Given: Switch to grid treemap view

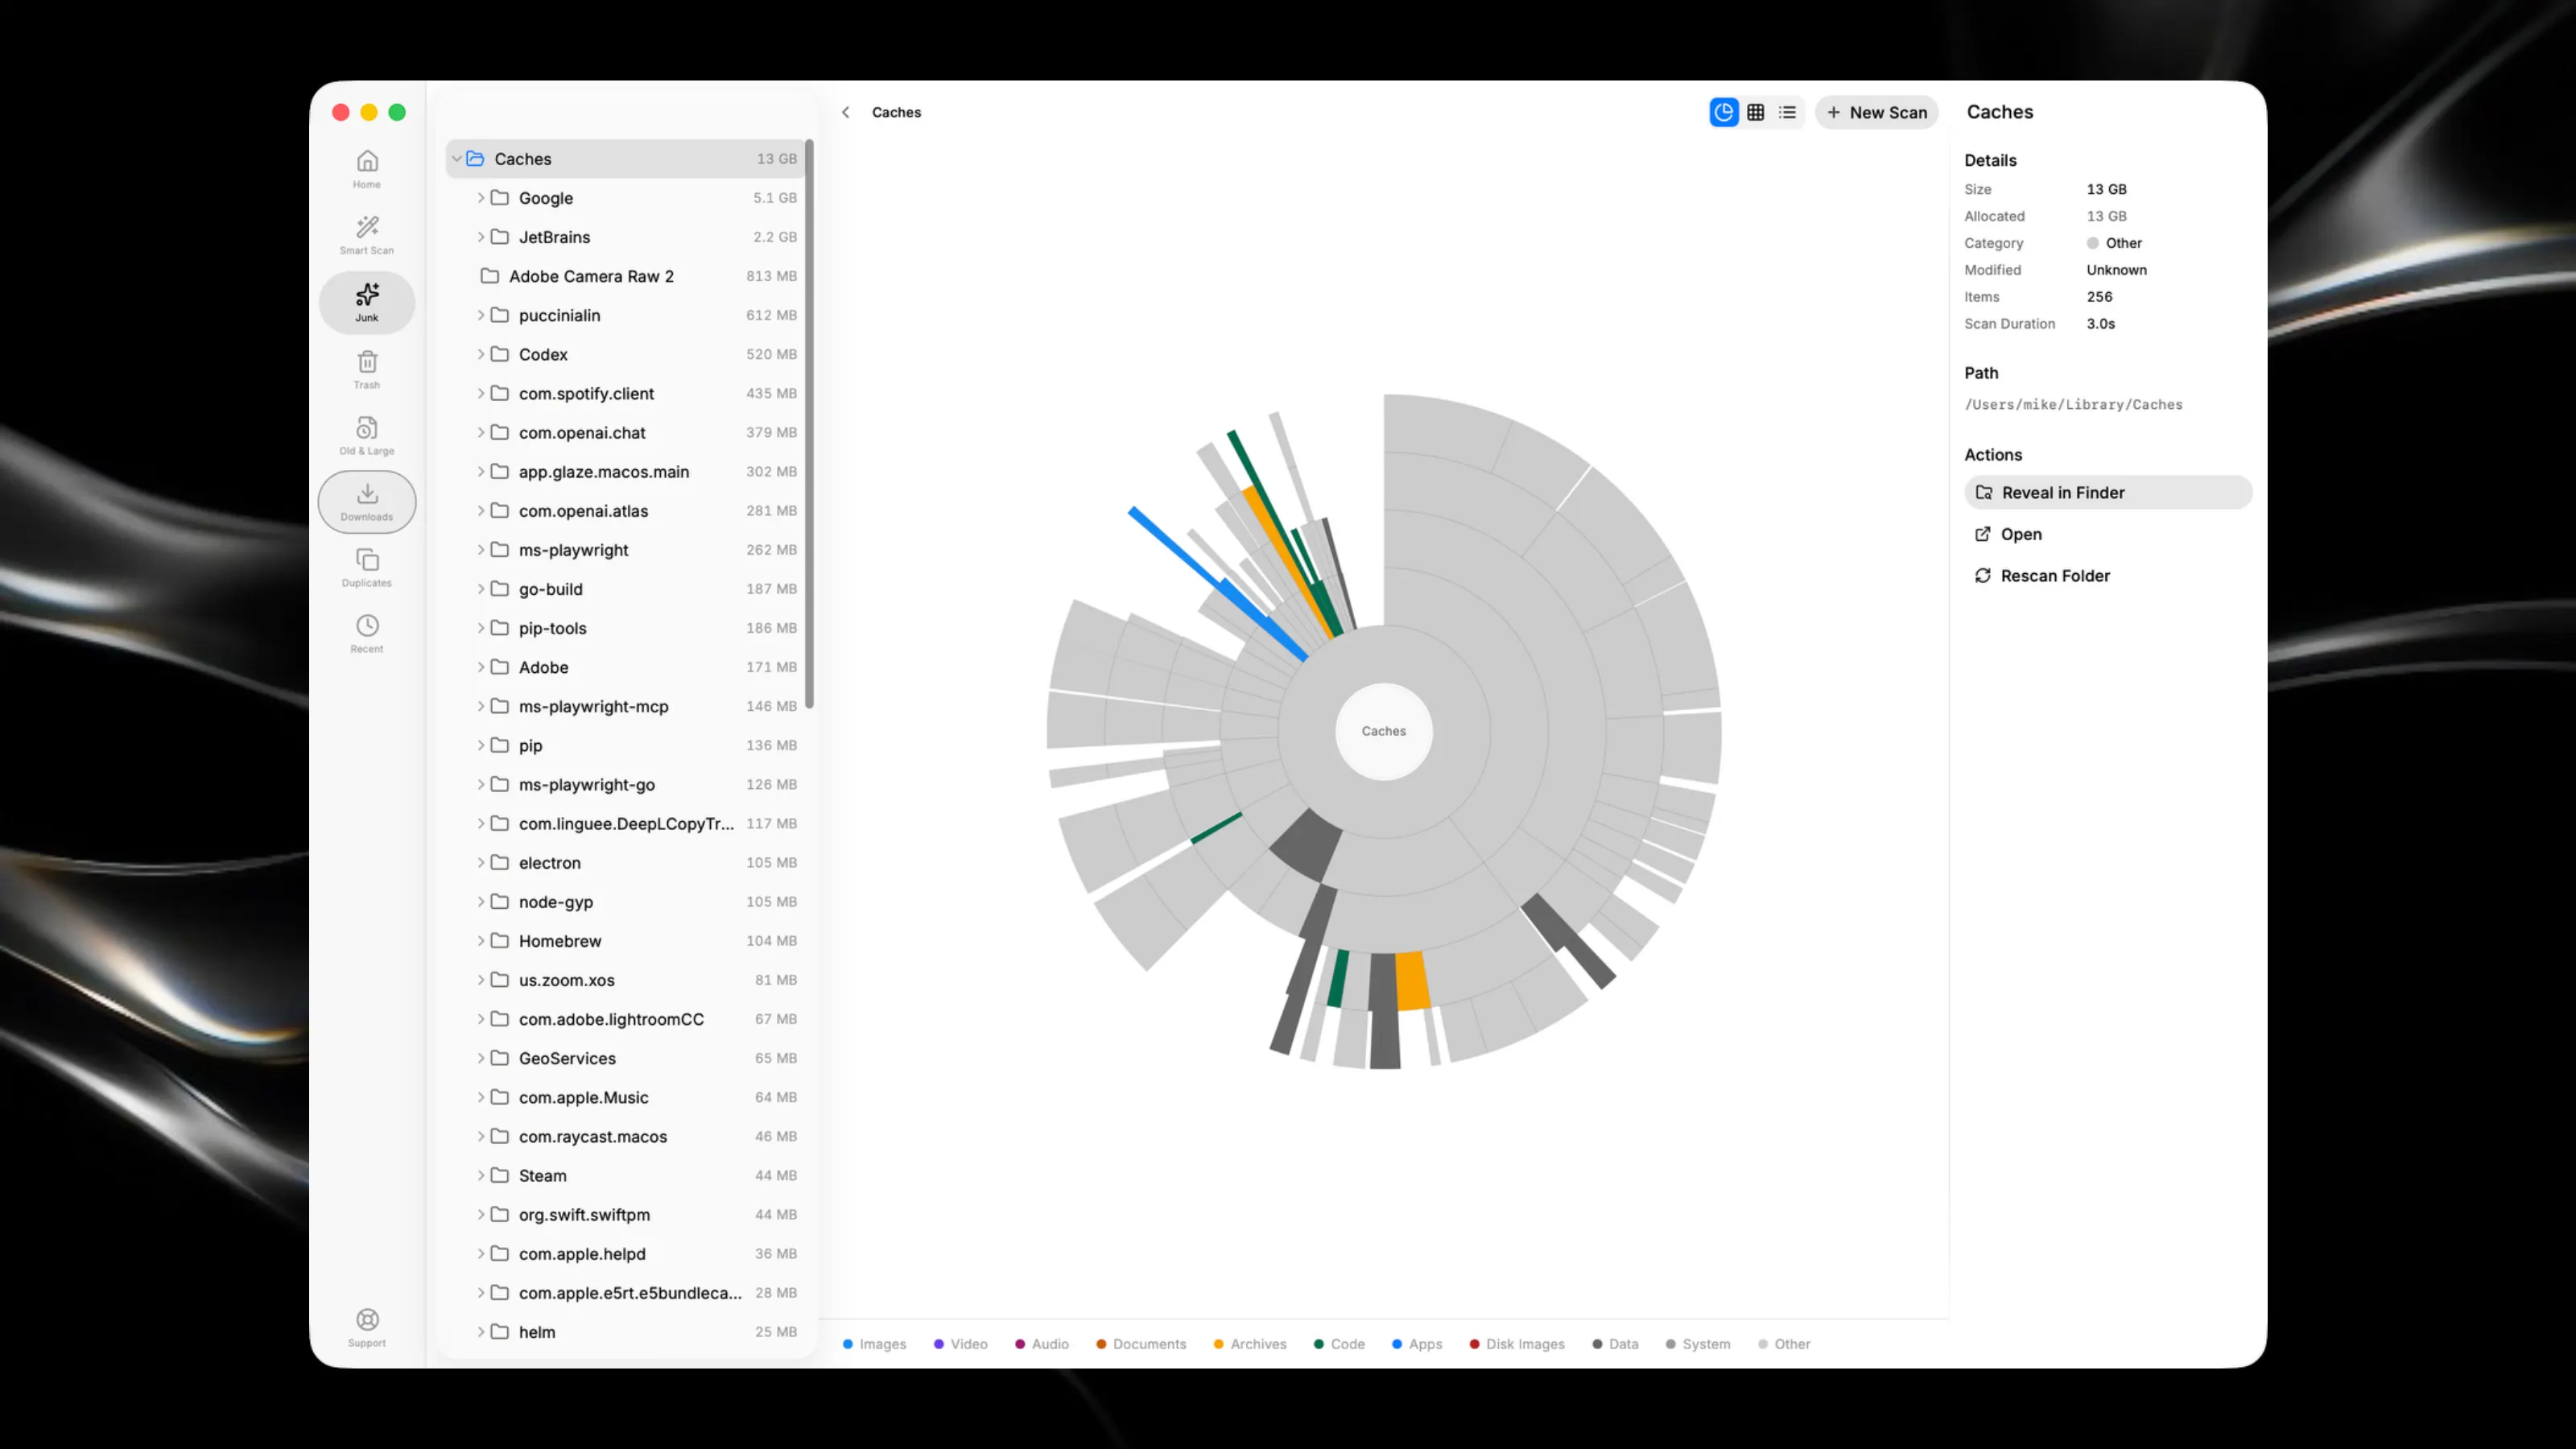Looking at the screenshot, I should tap(1756, 112).
